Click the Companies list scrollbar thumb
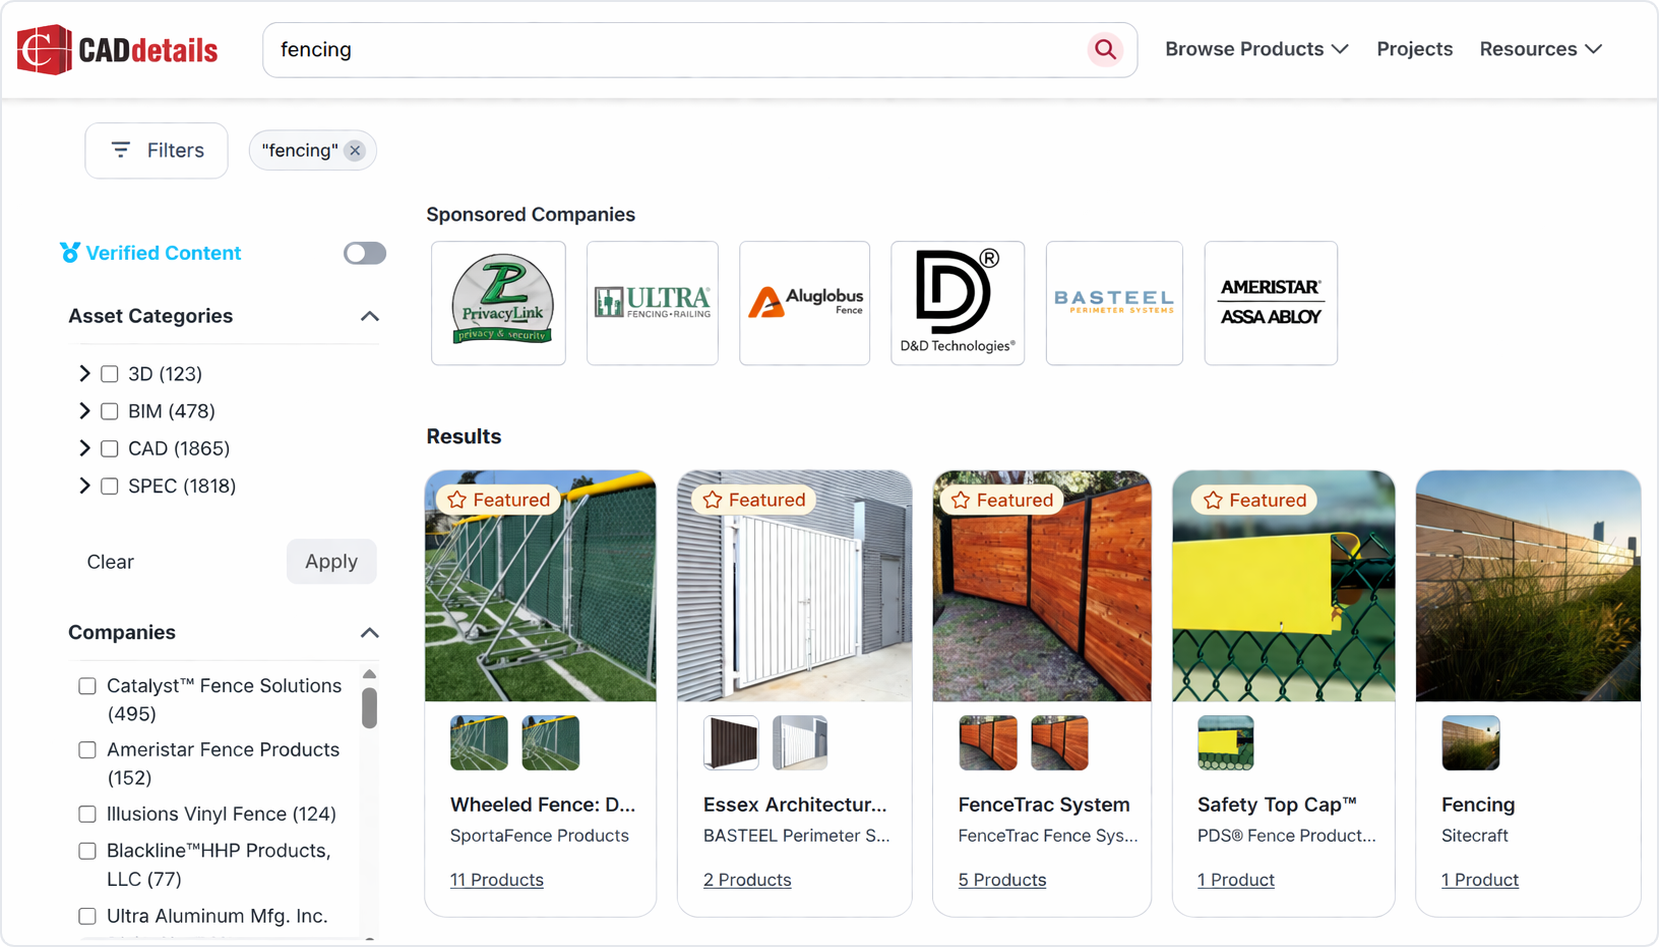This screenshot has width=1659, height=947. [370, 707]
